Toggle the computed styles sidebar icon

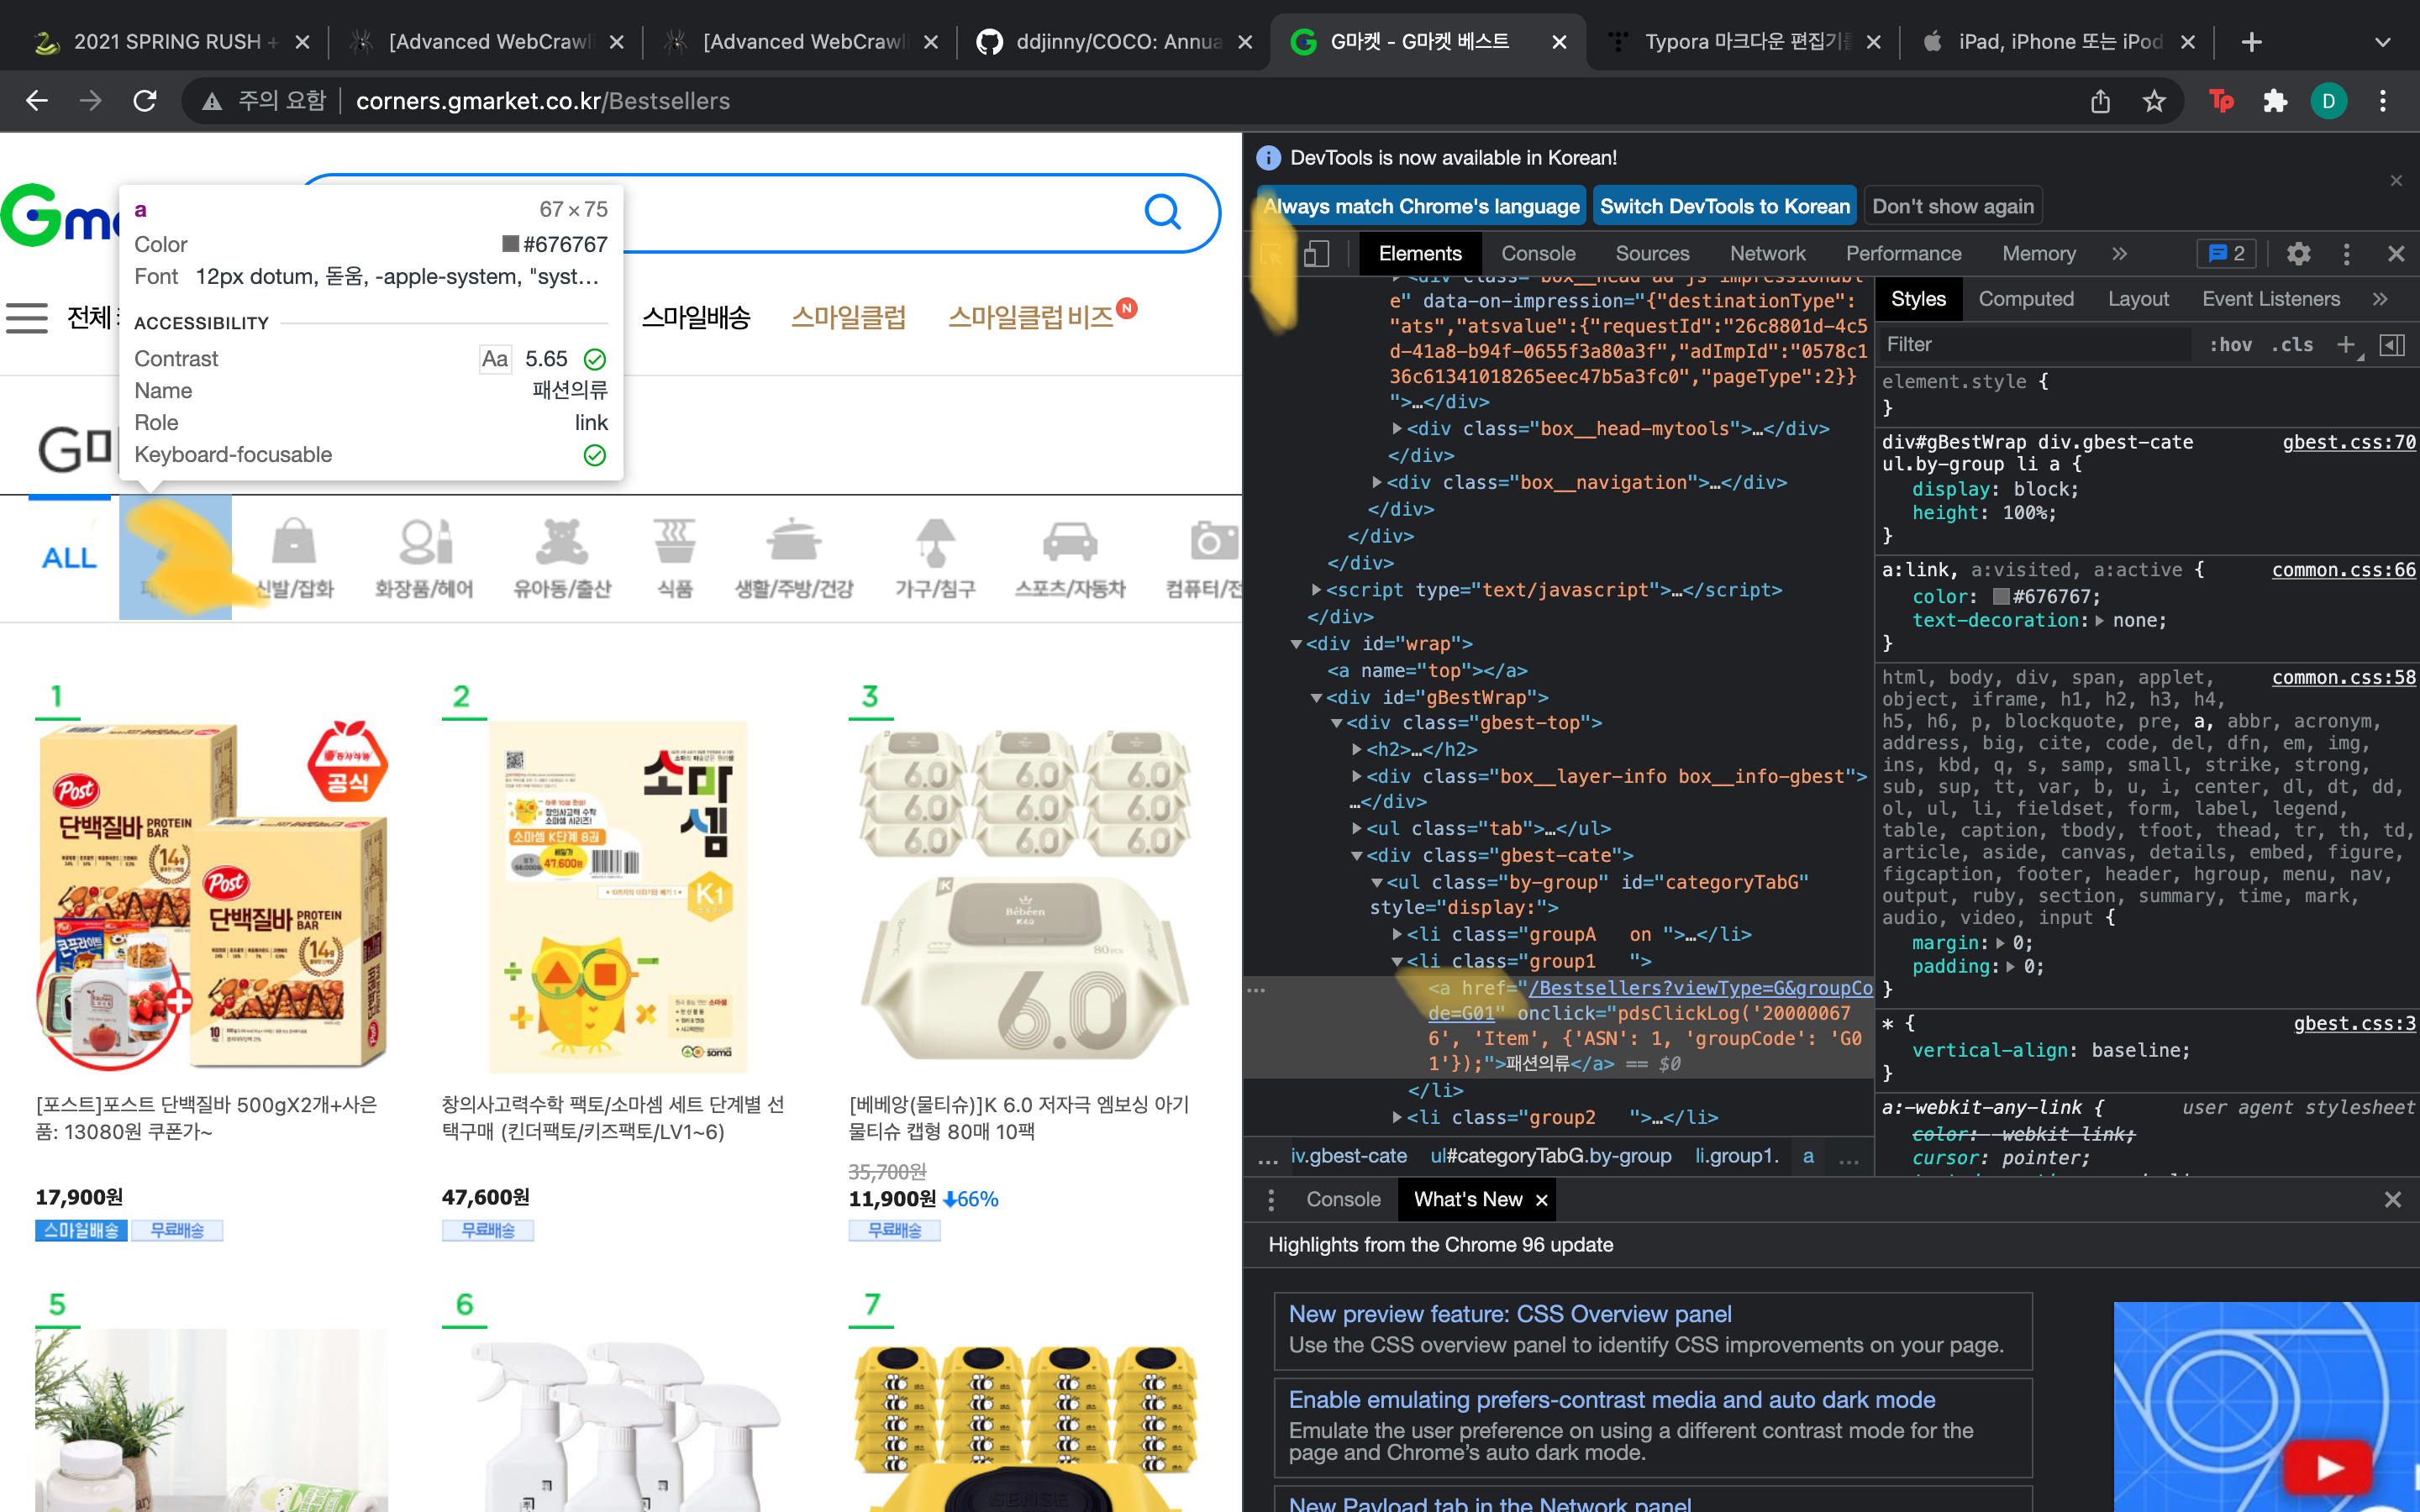click(2392, 345)
